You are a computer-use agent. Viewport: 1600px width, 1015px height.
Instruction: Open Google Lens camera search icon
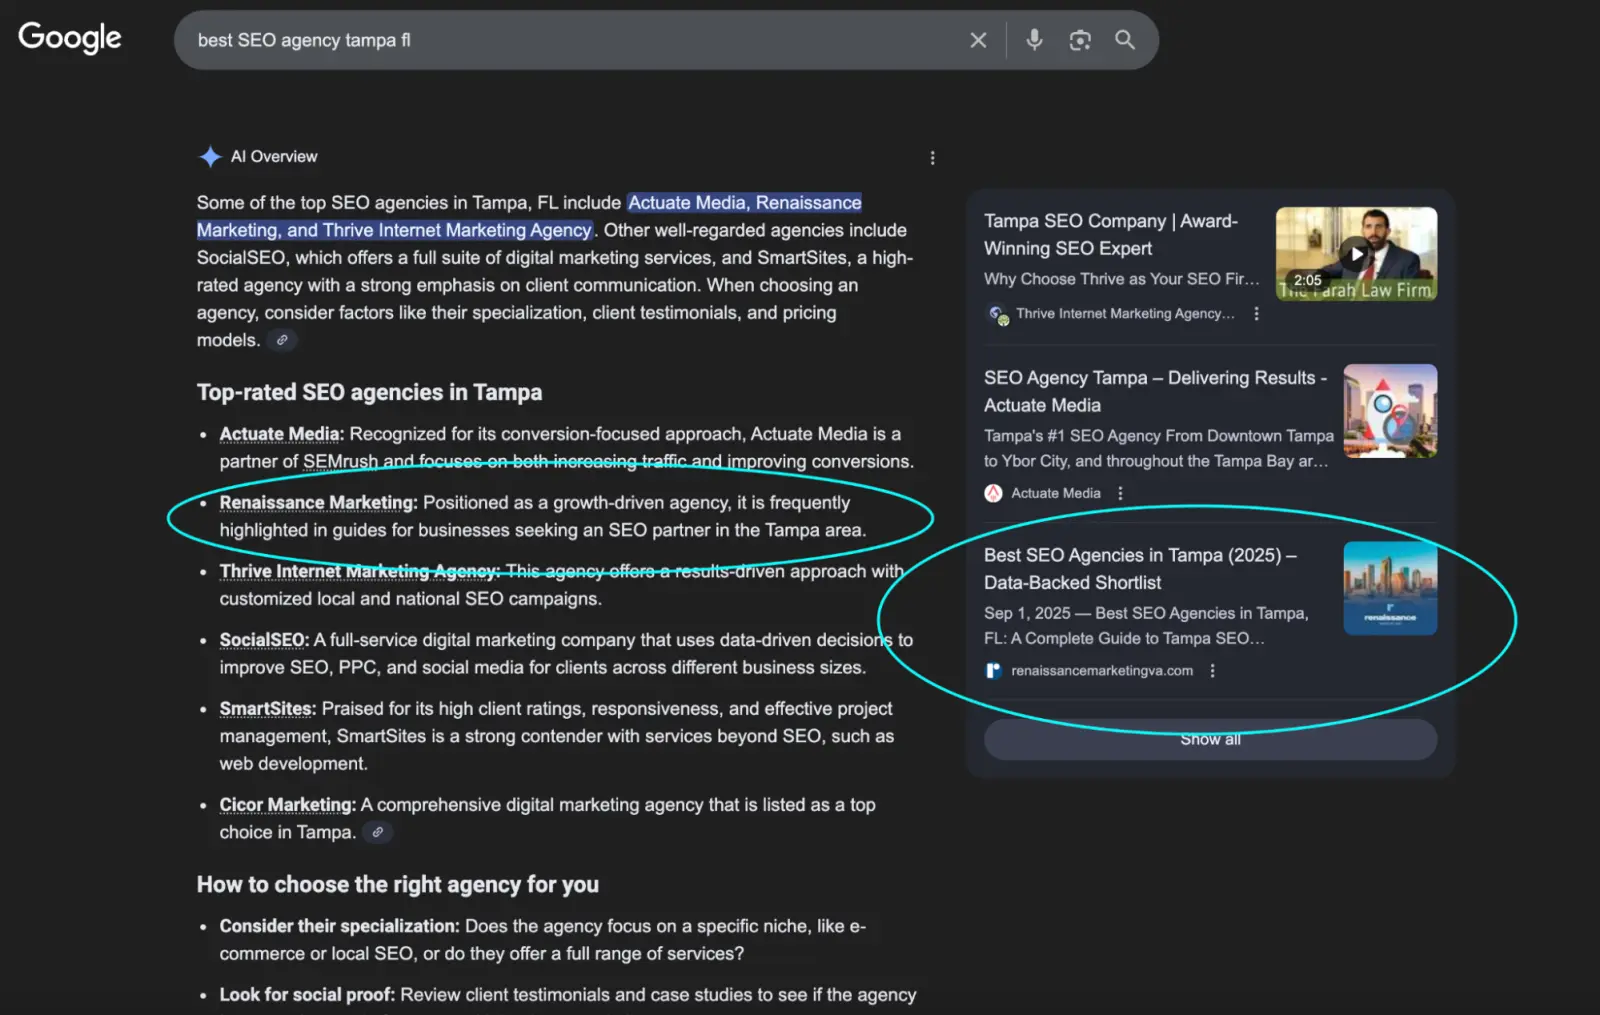(1080, 40)
